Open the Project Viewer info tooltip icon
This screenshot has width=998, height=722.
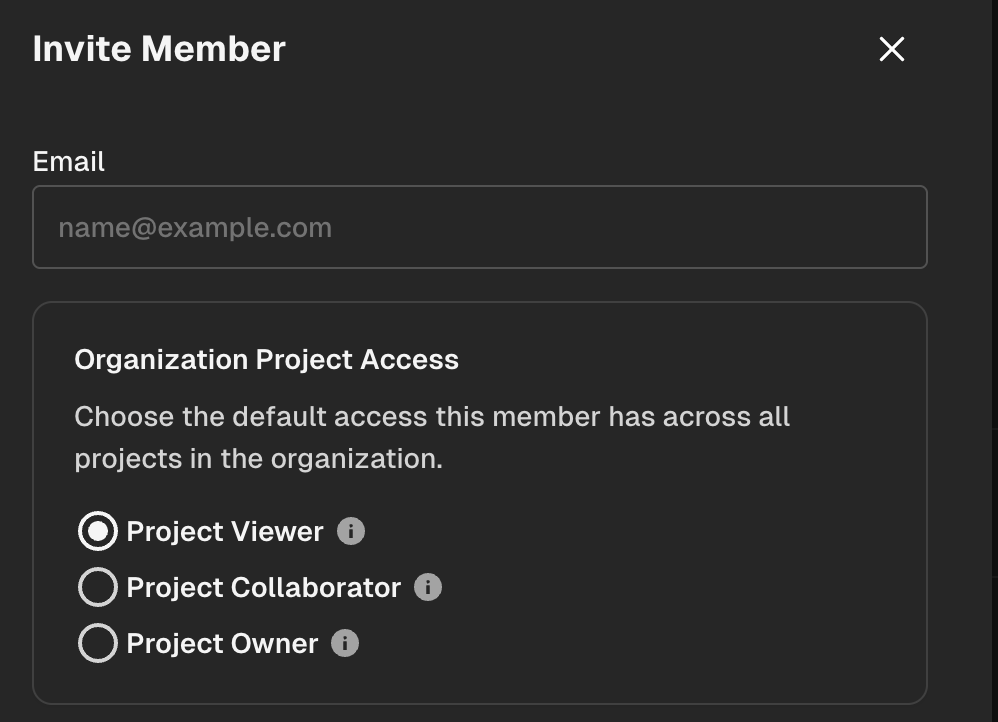point(350,531)
